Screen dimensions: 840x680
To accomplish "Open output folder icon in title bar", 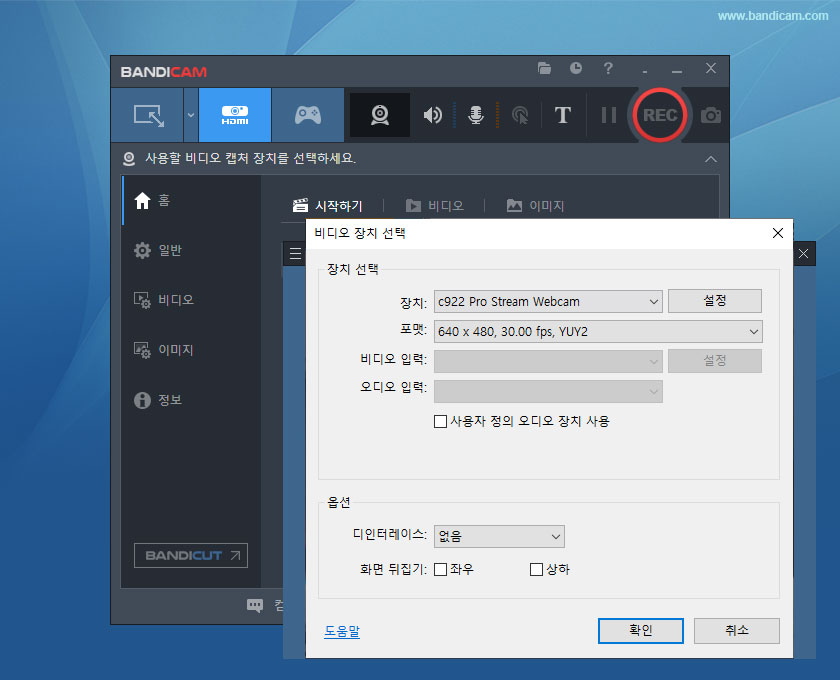I will pyautogui.click(x=544, y=68).
